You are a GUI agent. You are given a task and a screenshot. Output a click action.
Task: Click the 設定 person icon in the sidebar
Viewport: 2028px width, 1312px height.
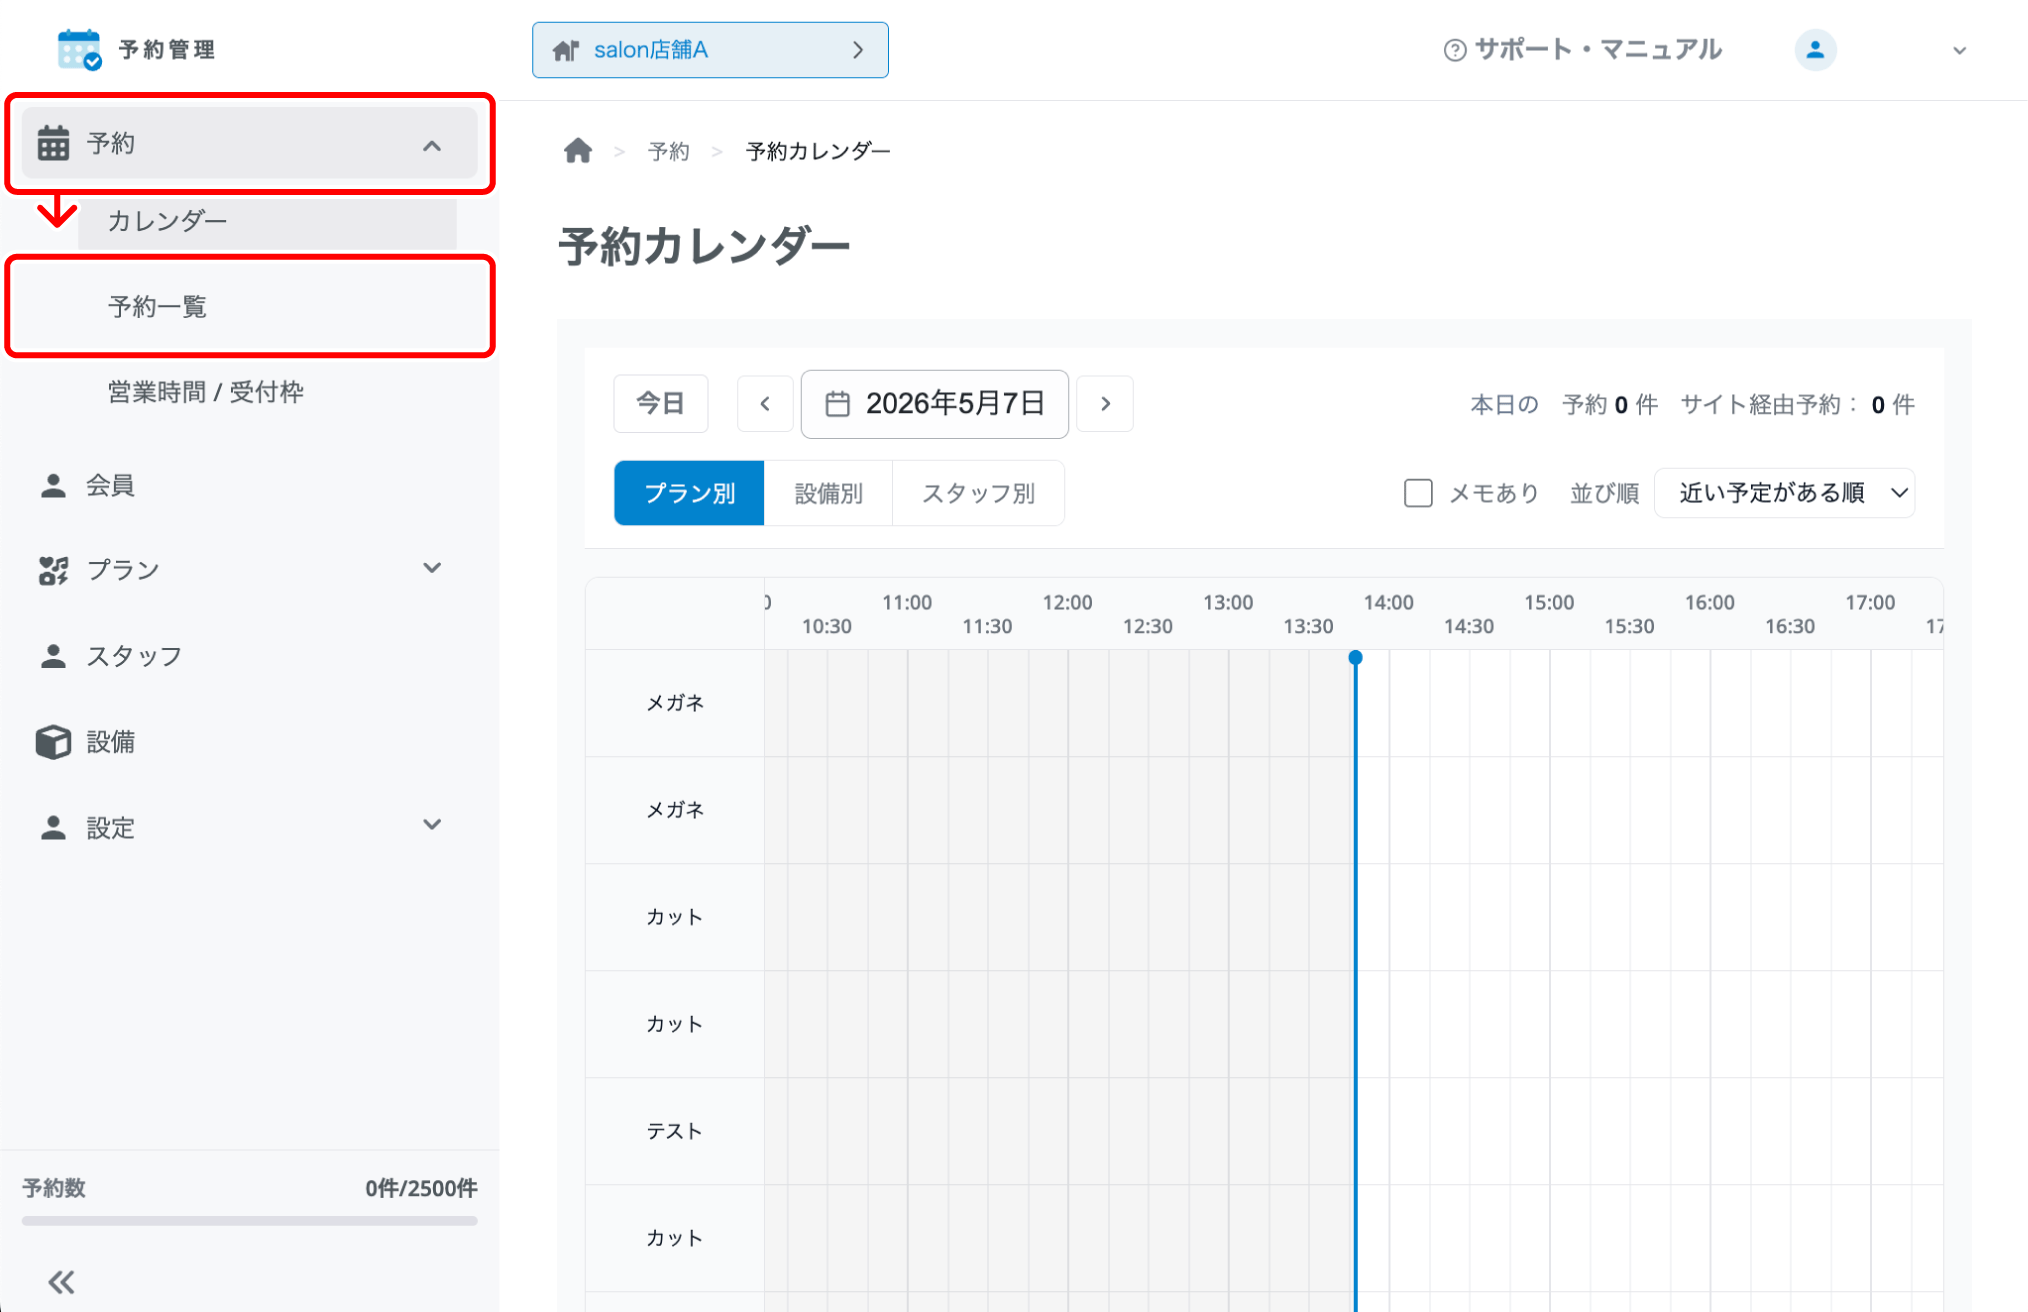53,828
